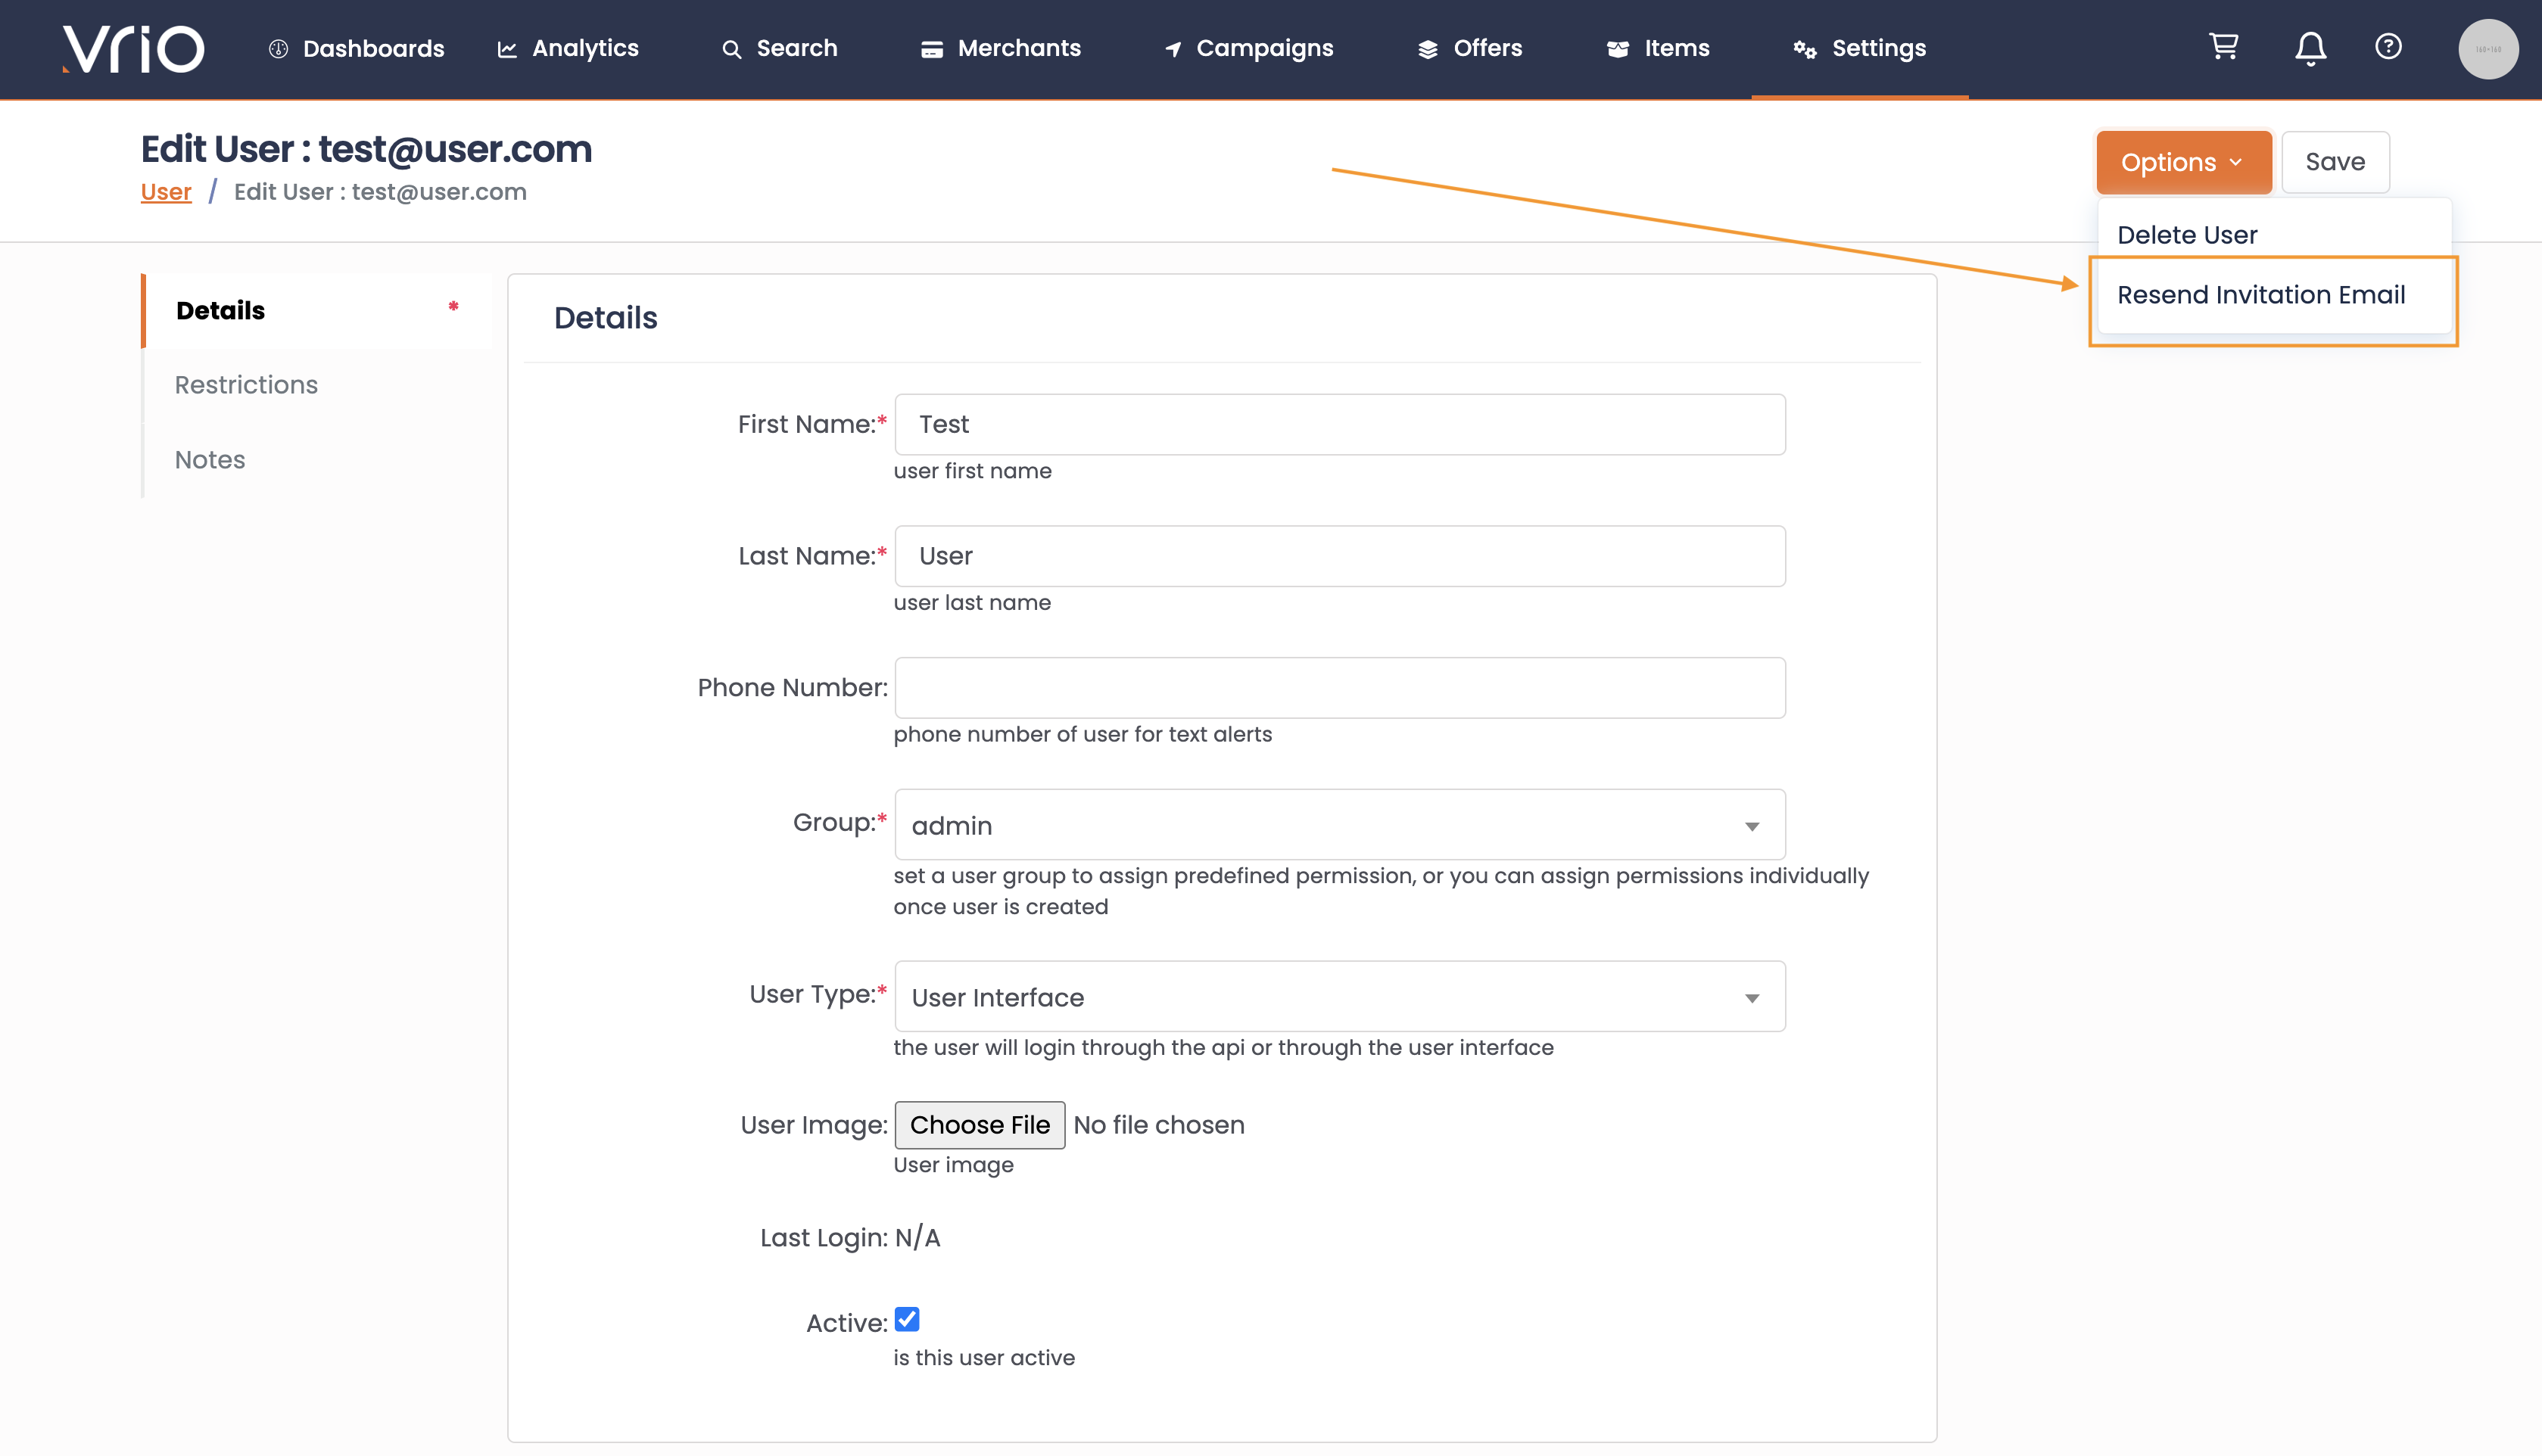
Task: Follow the User breadcrumb link
Action: tap(165, 192)
